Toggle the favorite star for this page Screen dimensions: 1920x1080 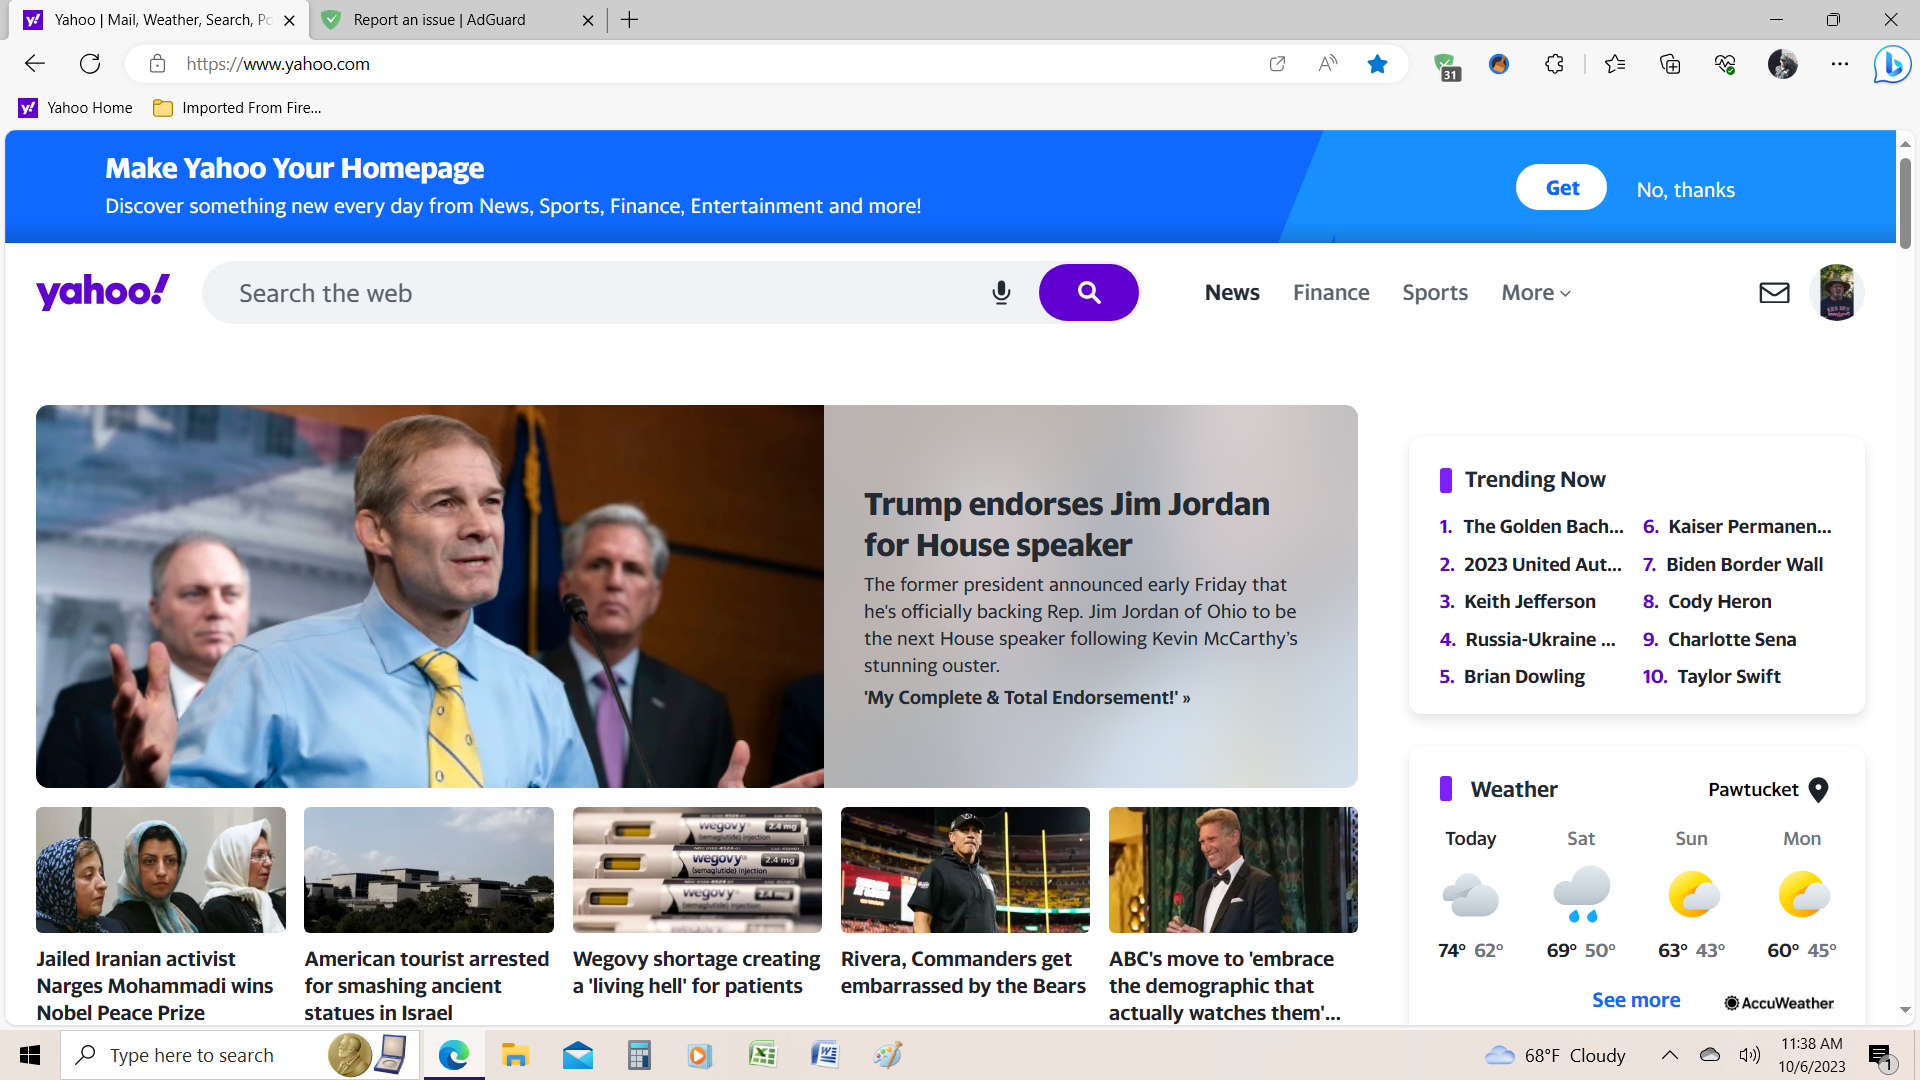click(x=1377, y=64)
